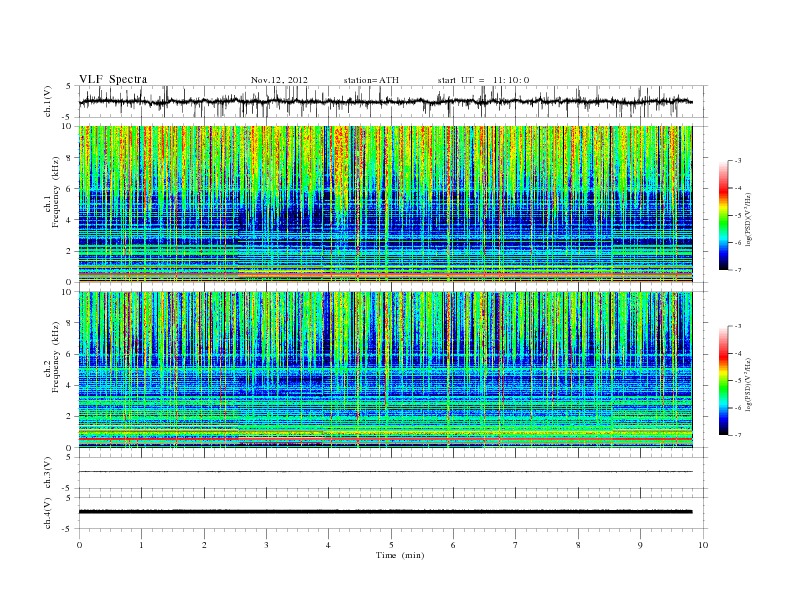This screenshot has width=792, height=612.
Task: Click the flat ch.3 voltage trace
Action: click(385, 472)
